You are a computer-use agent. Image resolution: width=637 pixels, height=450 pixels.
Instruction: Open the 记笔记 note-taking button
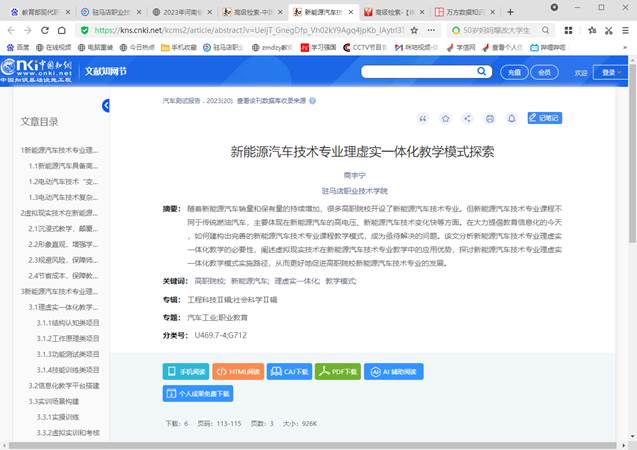coord(545,118)
